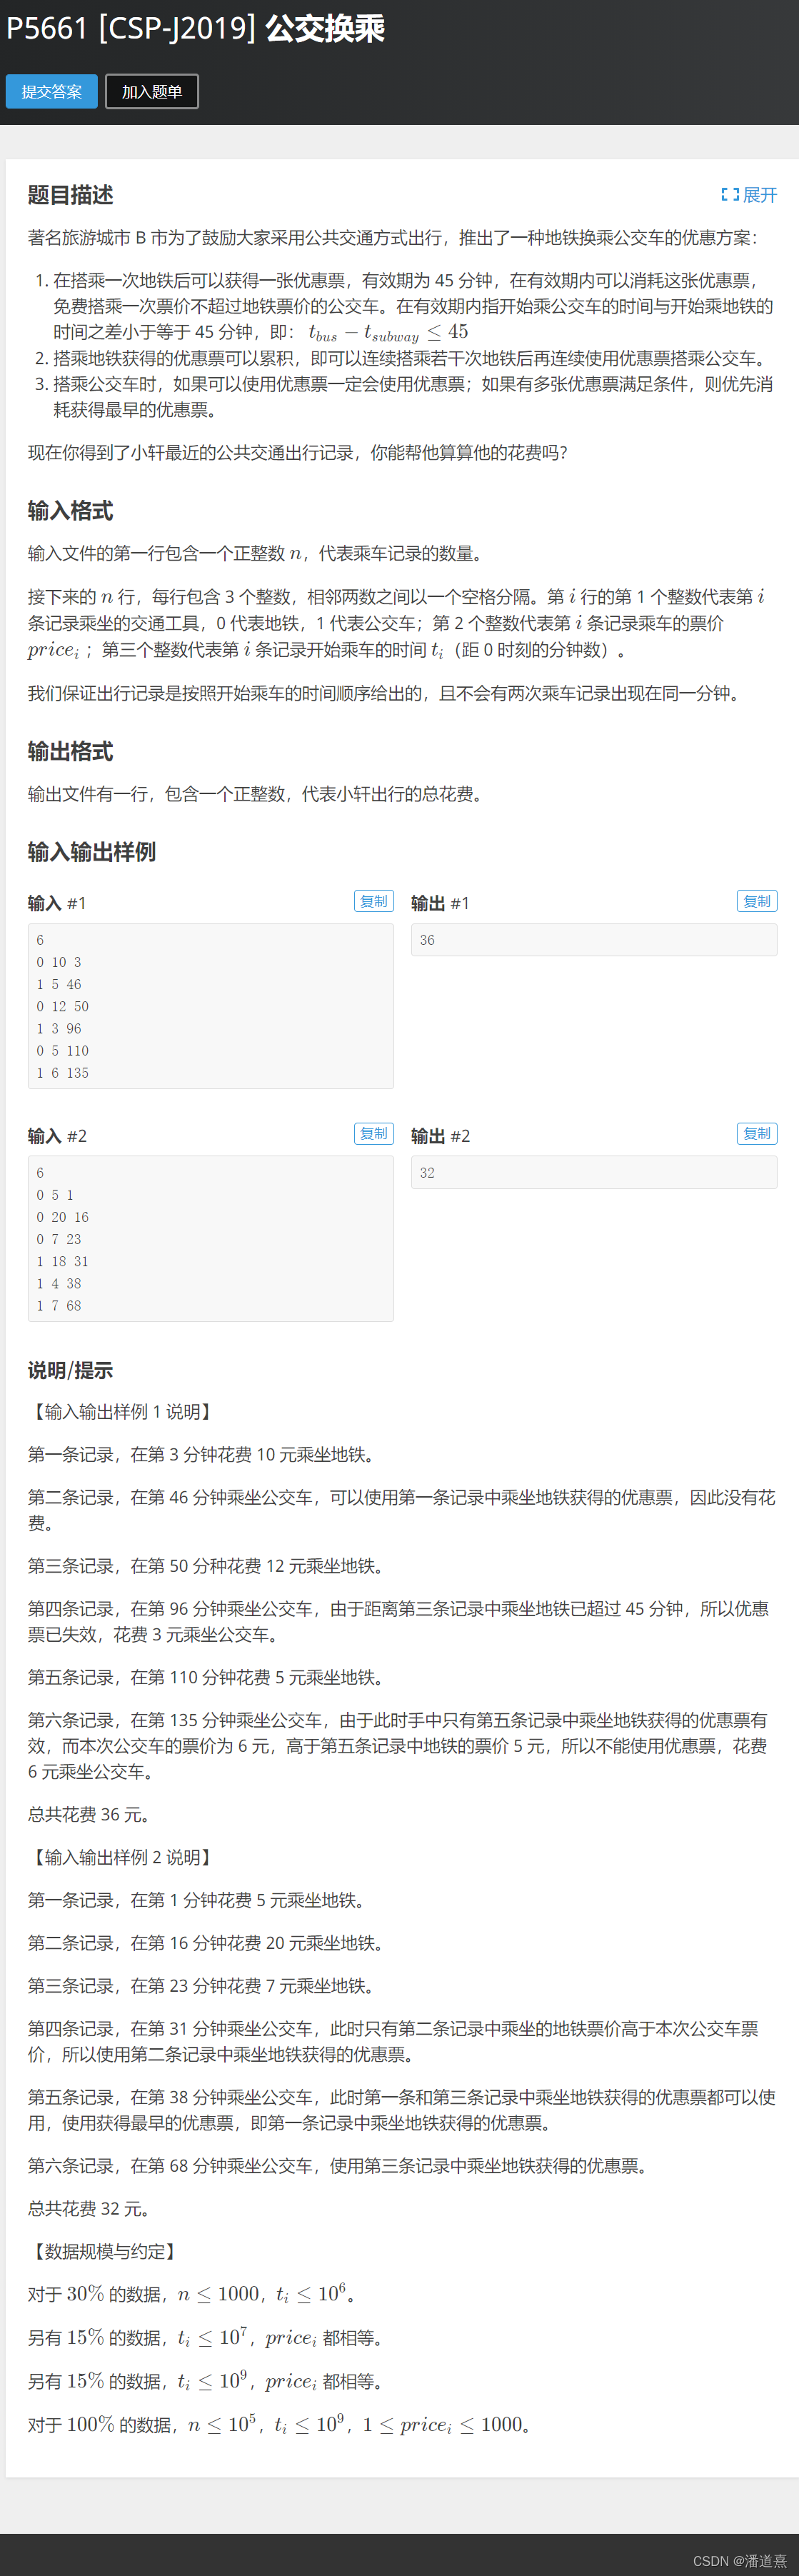799x2576 pixels.
Task: Click the 总共花费 36 元 line
Action: pos(89,1814)
